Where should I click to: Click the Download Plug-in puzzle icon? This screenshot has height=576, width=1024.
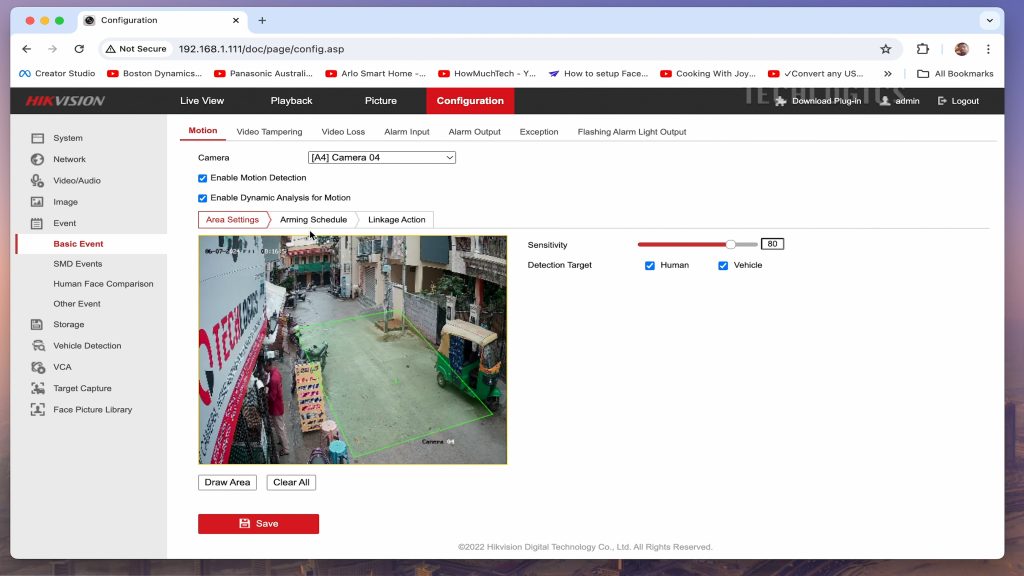pos(781,101)
